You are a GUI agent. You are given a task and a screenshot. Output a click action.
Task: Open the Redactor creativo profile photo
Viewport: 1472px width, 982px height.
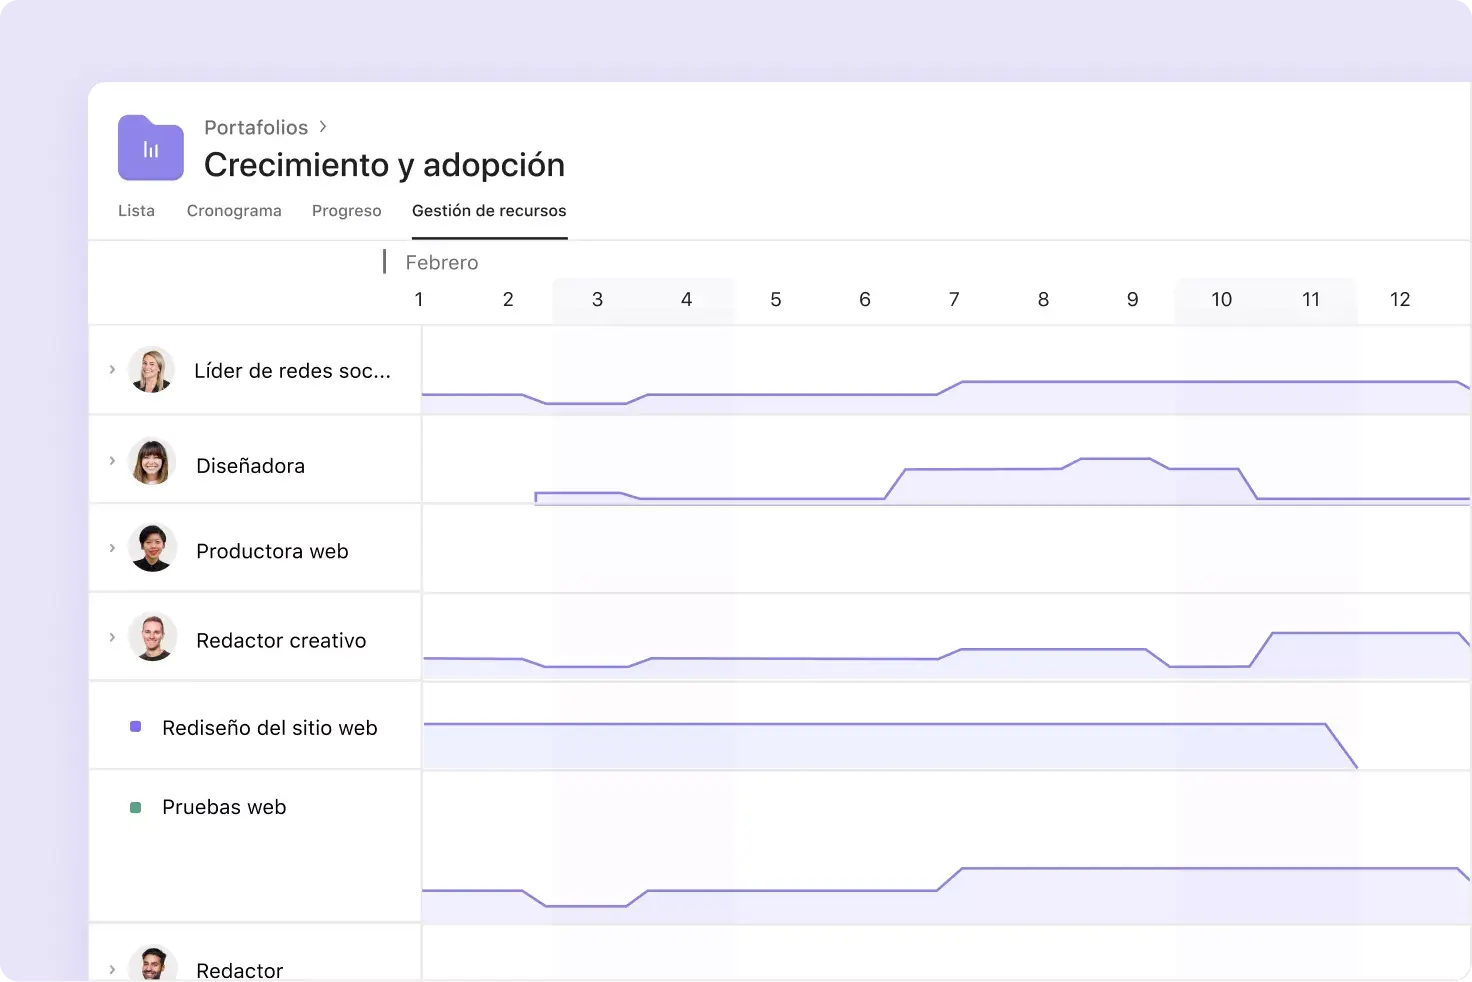coord(152,637)
